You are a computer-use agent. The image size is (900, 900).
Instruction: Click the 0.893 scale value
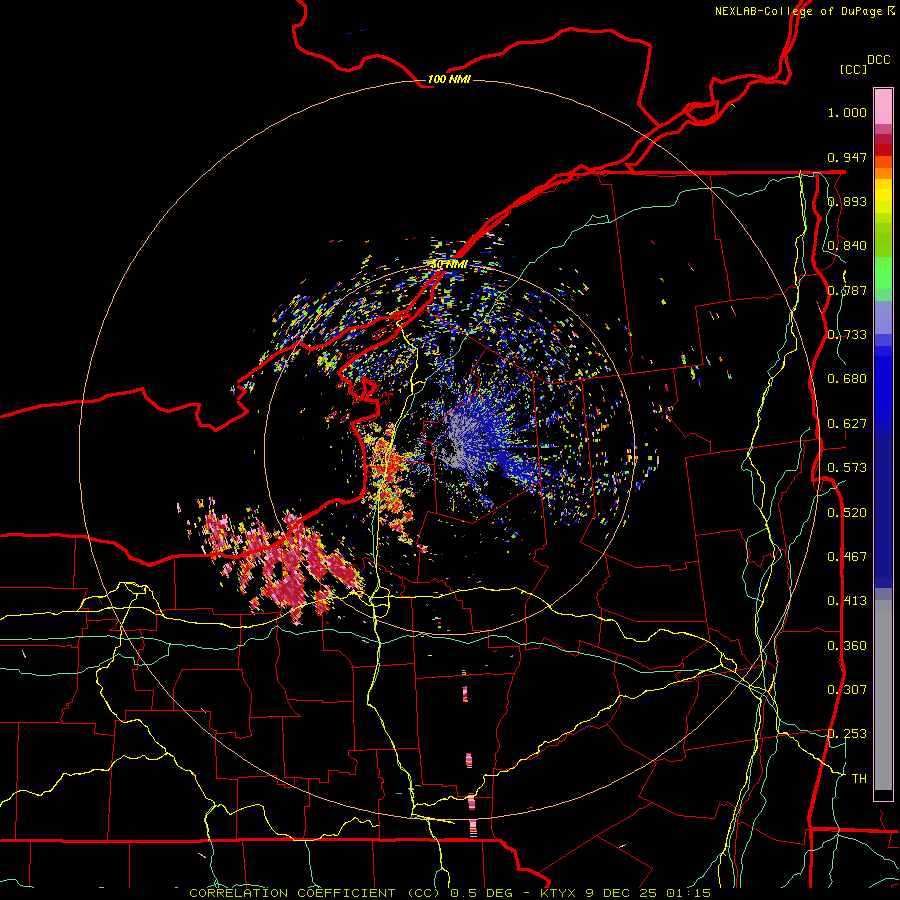pos(847,201)
